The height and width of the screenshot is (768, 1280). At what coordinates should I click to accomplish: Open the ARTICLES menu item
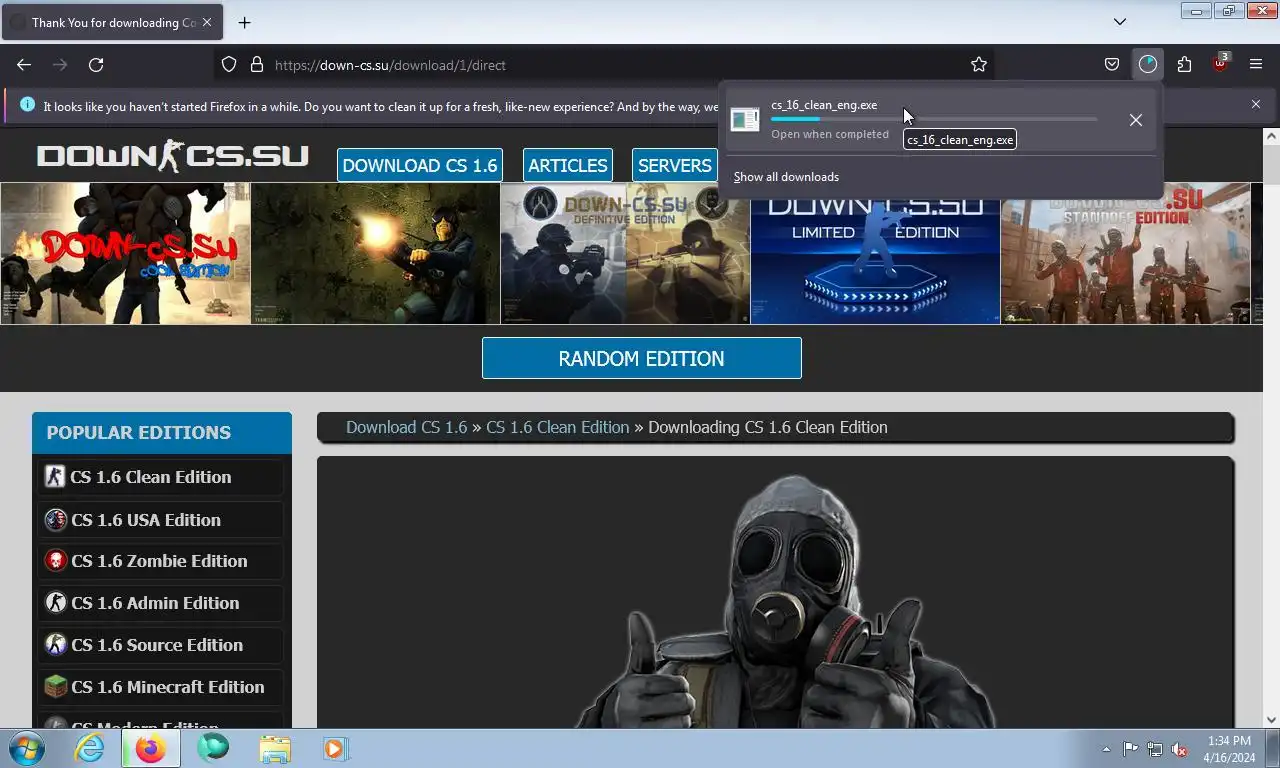(x=568, y=165)
